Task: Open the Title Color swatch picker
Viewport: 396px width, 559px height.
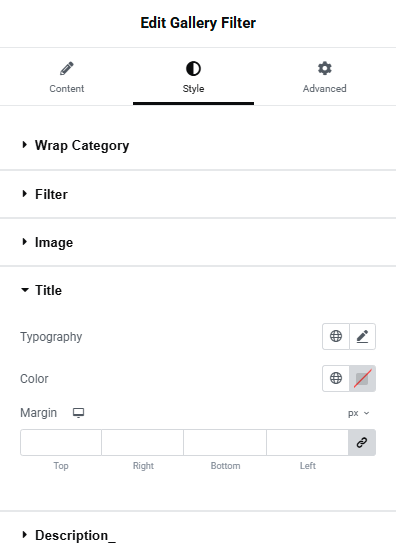Action: [362, 378]
